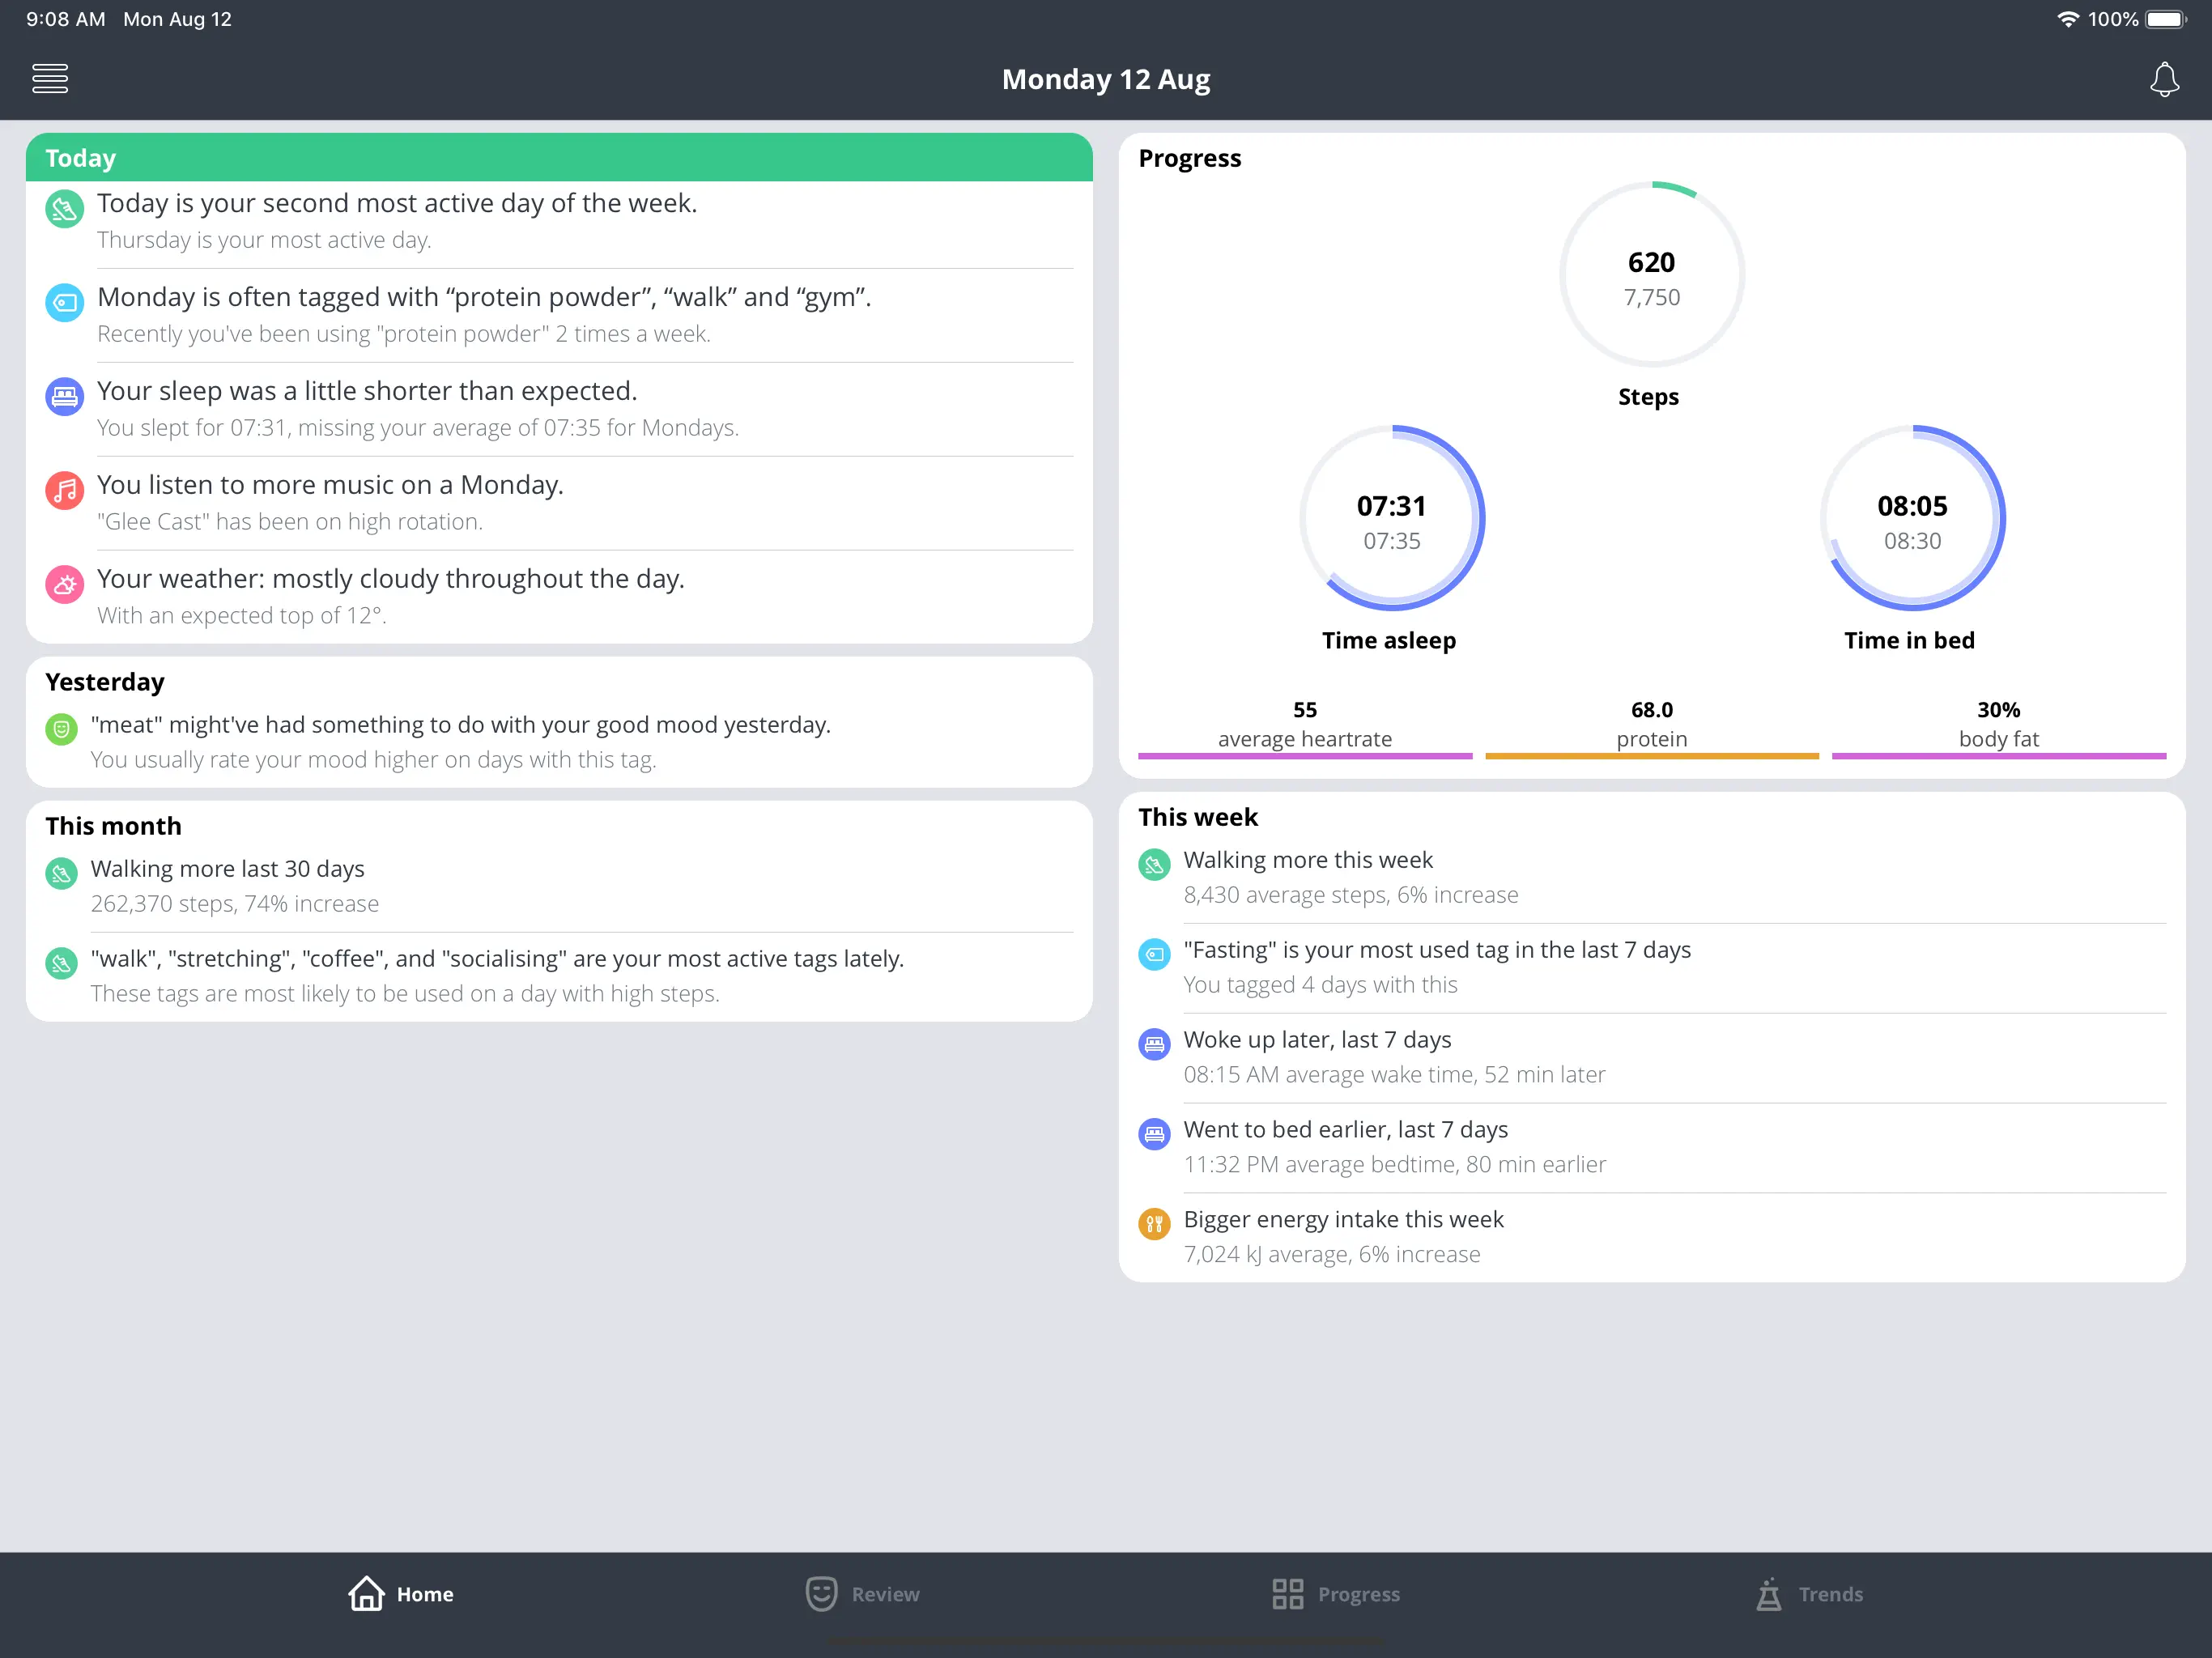Click the orange energy intake icon
Viewport: 2212px width, 1658px height.
[1154, 1224]
